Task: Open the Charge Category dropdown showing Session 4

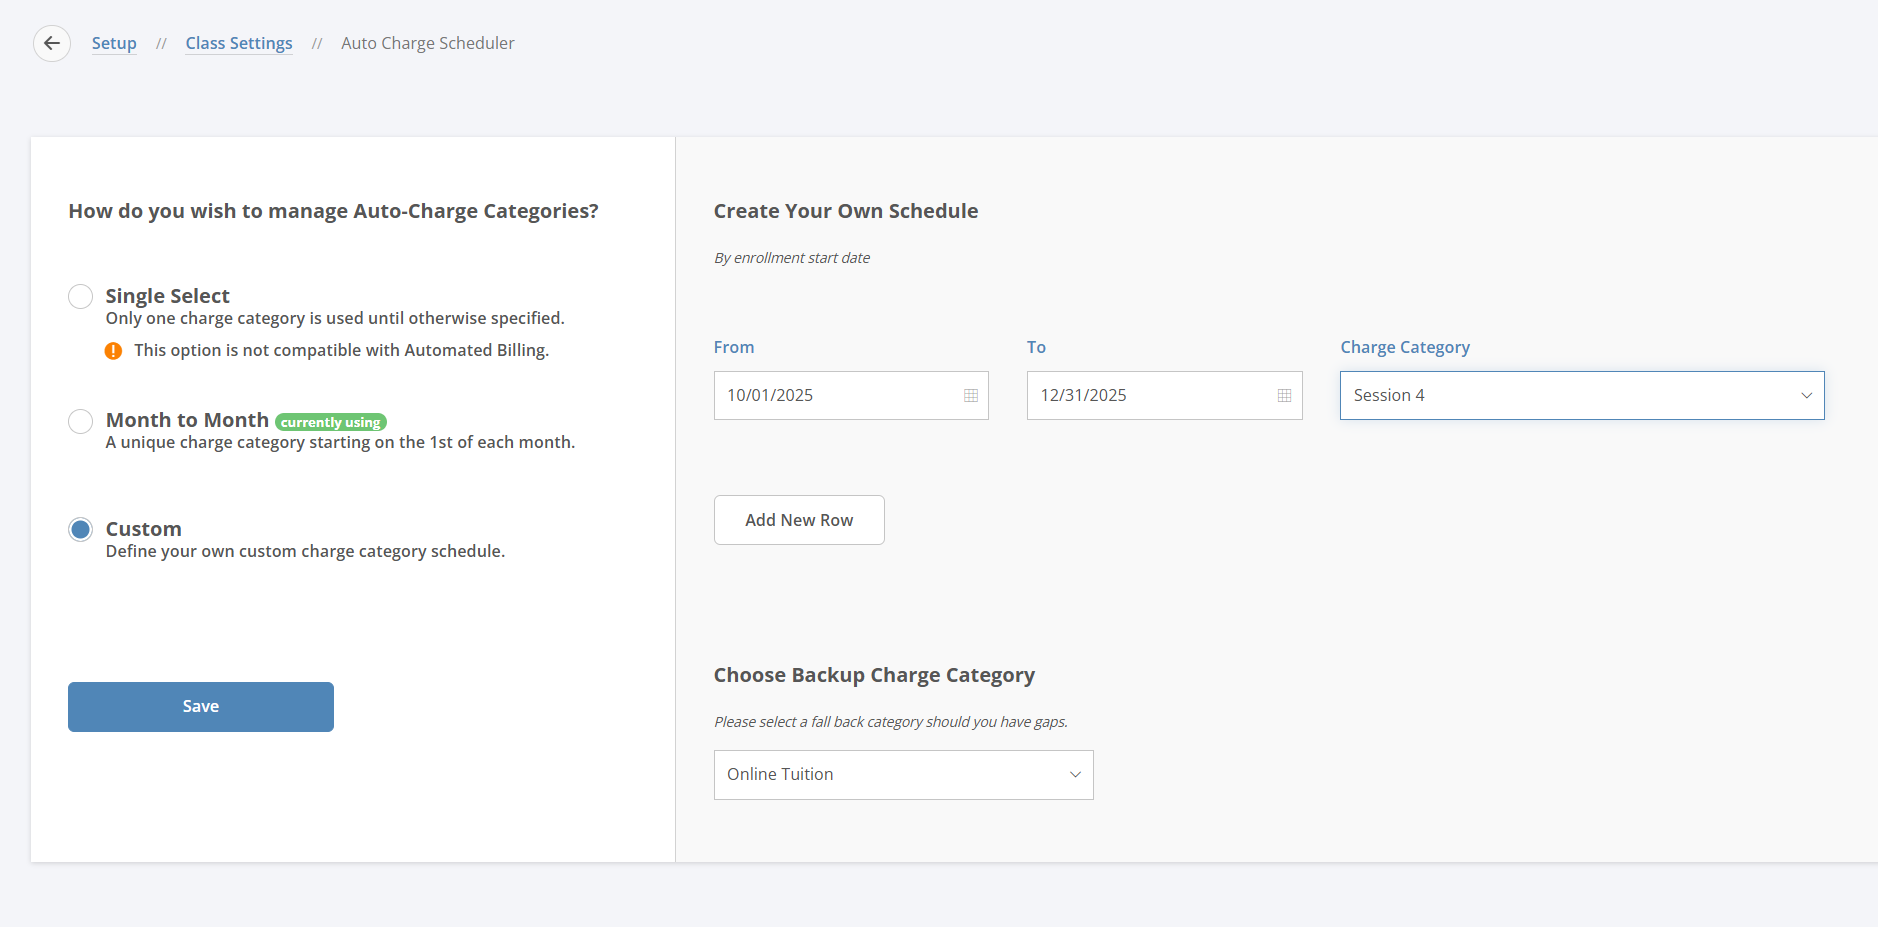Action: pyautogui.click(x=1582, y=395)
